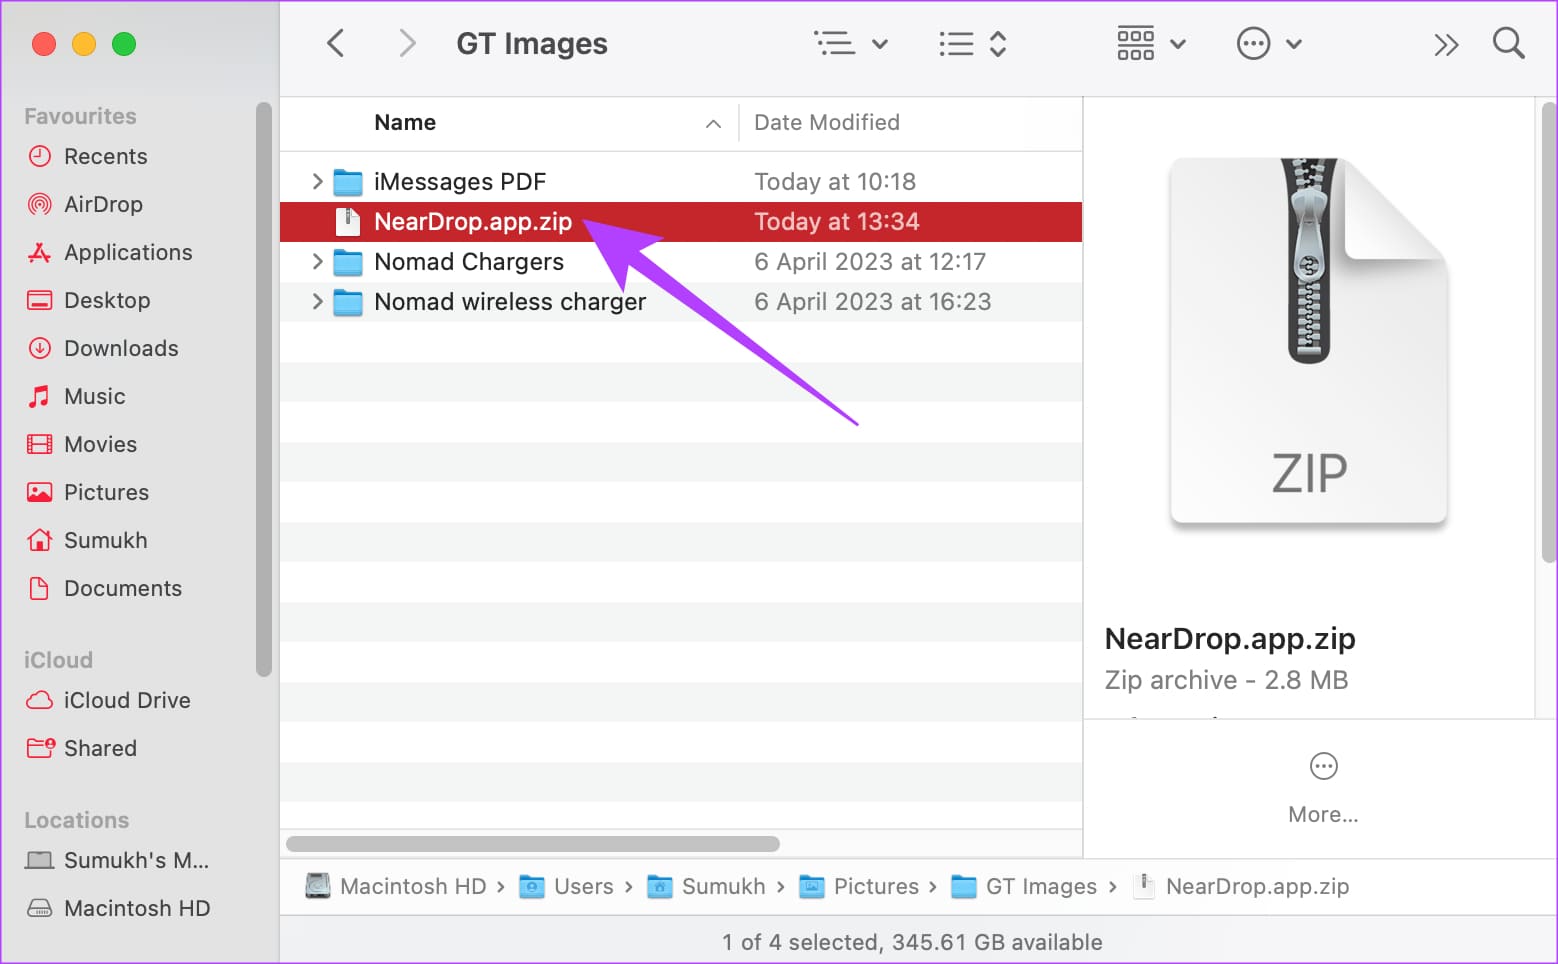Screen dimensions: 1558x964
Task: Zoom the window with the green button
Action: click(124, 44)
